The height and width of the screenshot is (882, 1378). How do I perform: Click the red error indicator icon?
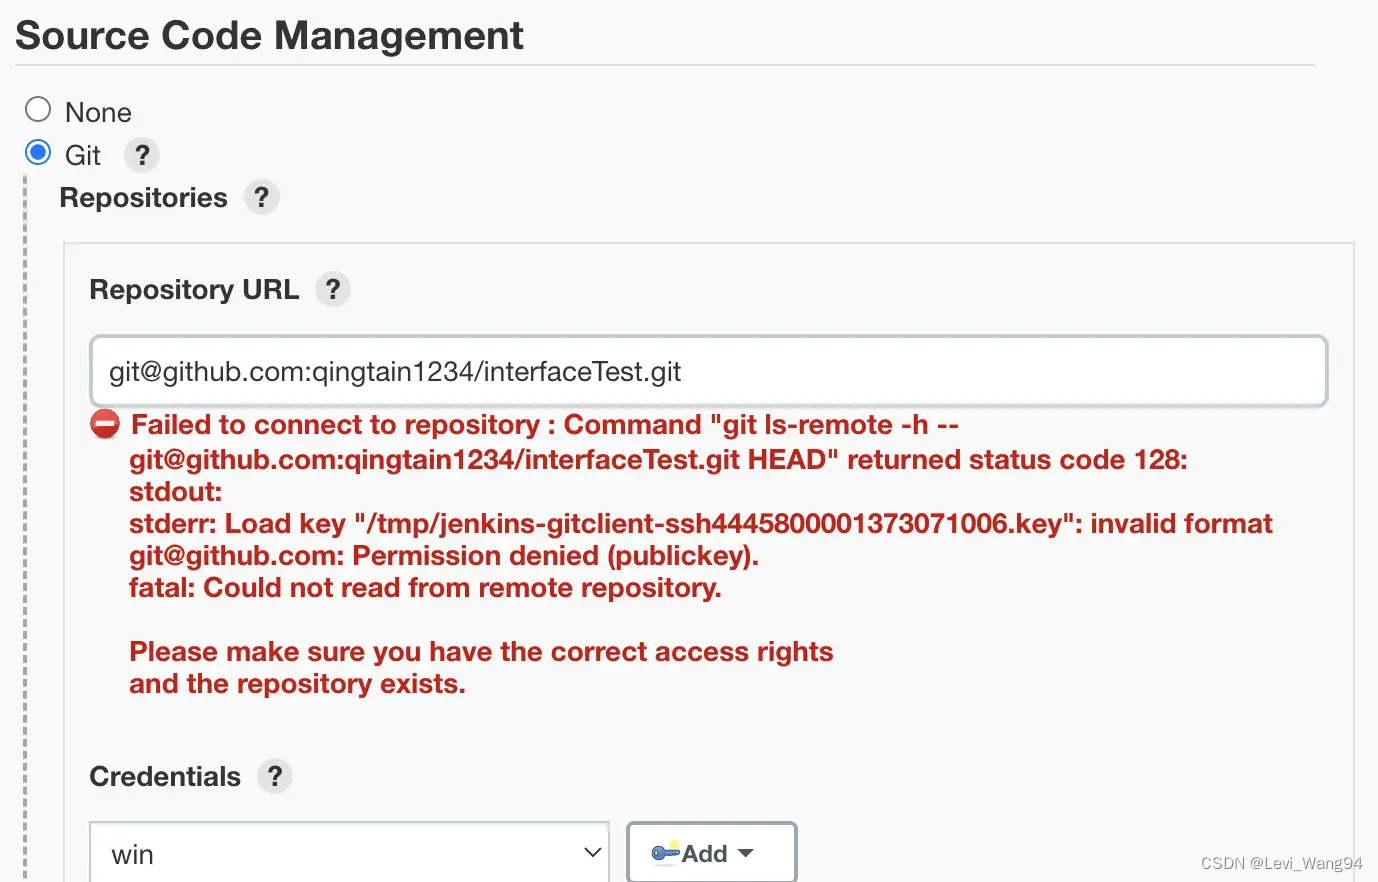point(104,424)
